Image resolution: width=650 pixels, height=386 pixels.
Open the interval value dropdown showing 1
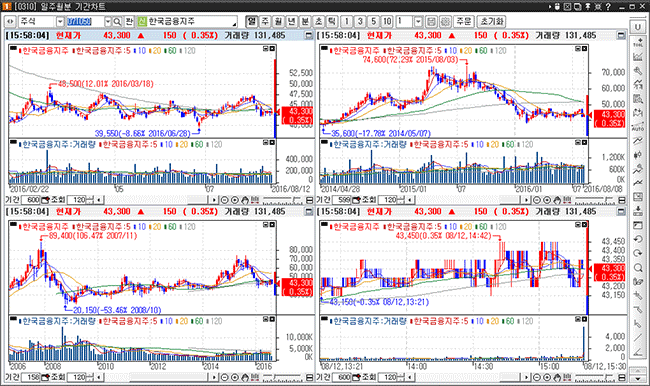pos(418,22)
